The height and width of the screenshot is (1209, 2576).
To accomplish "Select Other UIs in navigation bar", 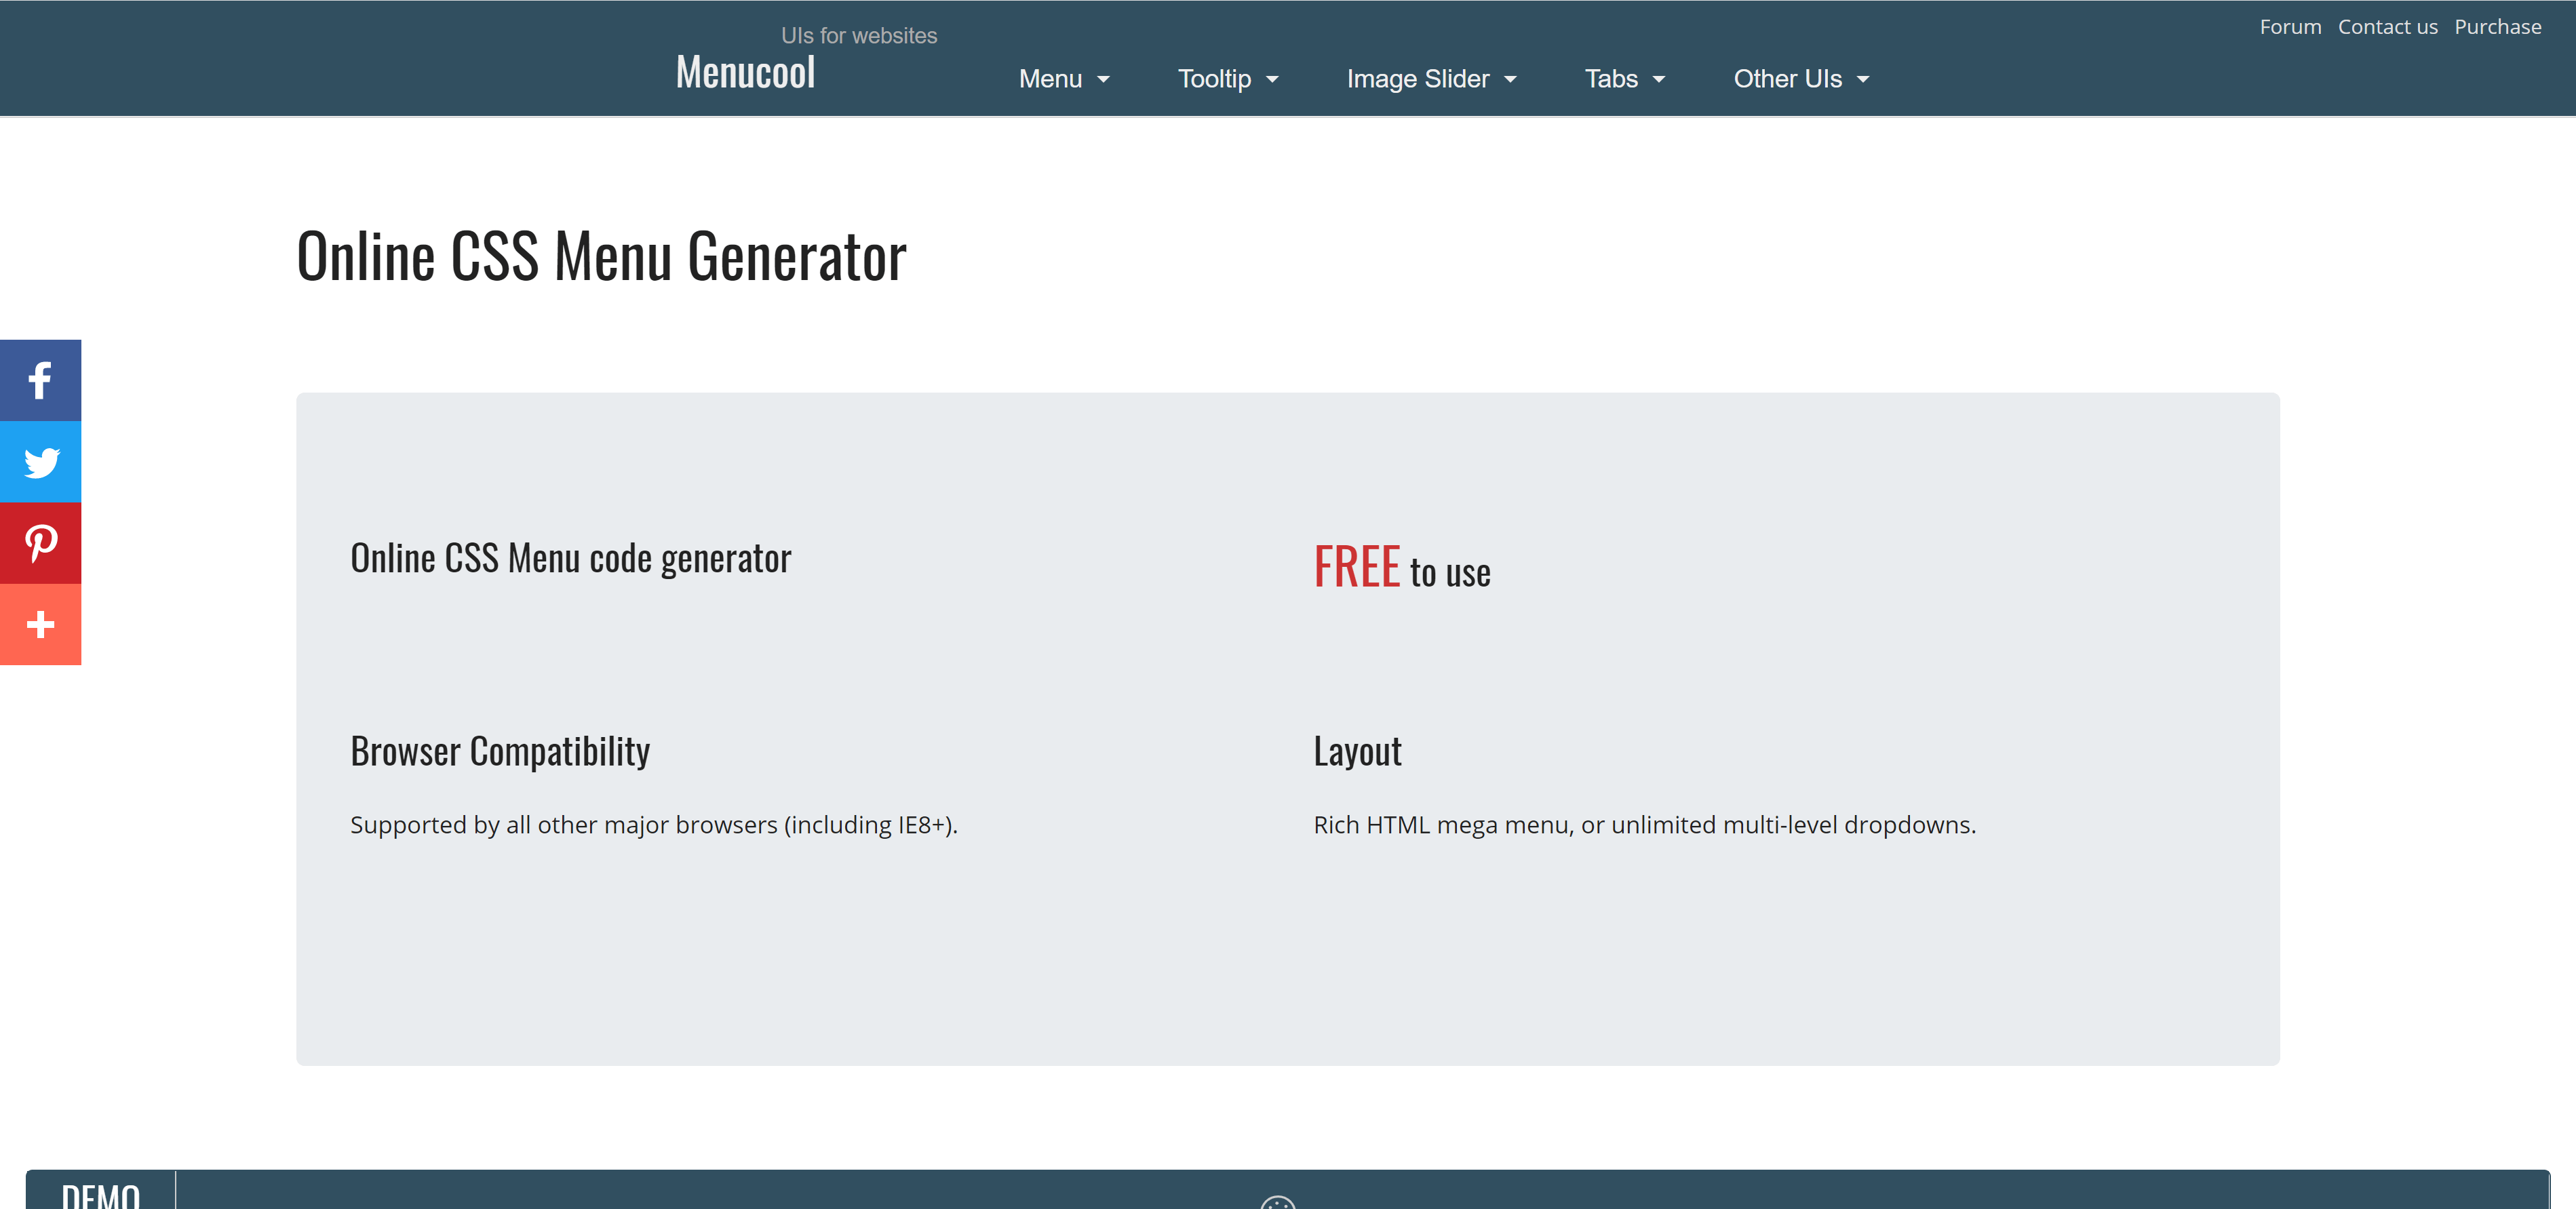I will point(1787,79).
